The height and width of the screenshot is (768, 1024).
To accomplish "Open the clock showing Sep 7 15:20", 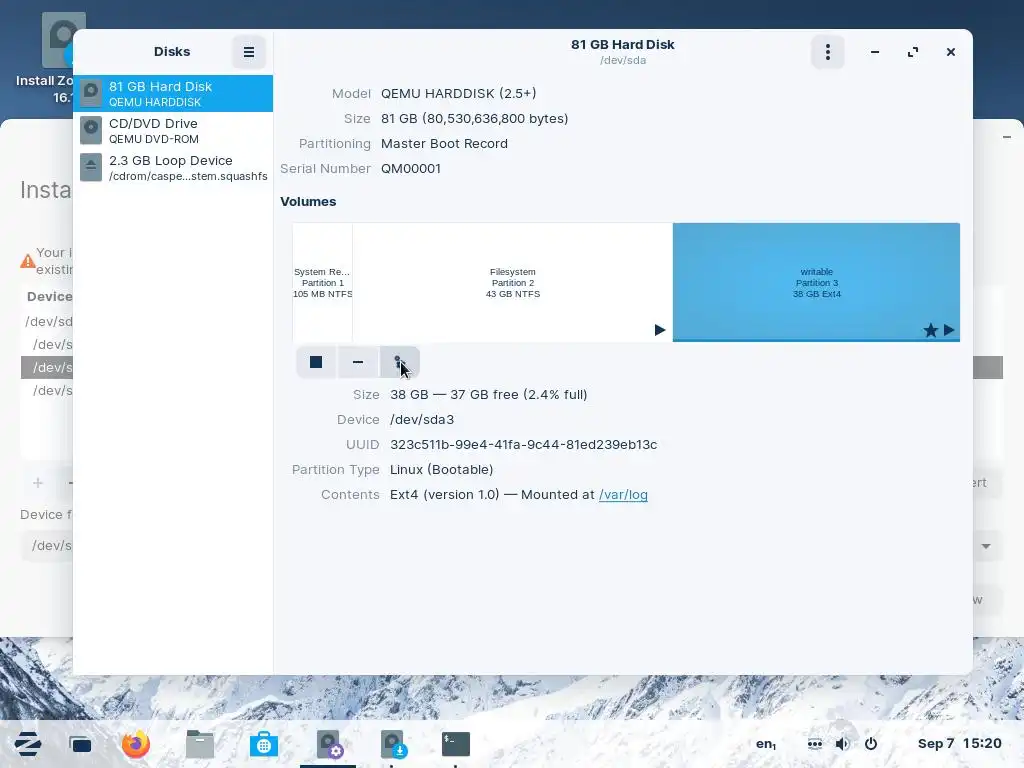I will (x=959, y=744).
